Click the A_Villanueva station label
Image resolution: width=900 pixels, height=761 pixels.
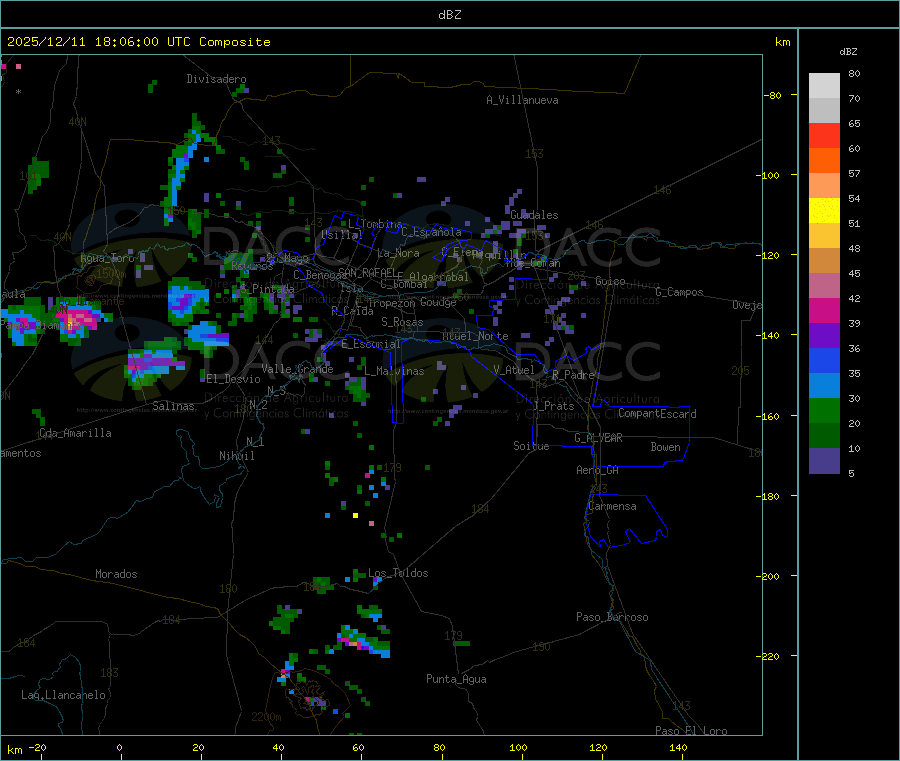[522, 100]
